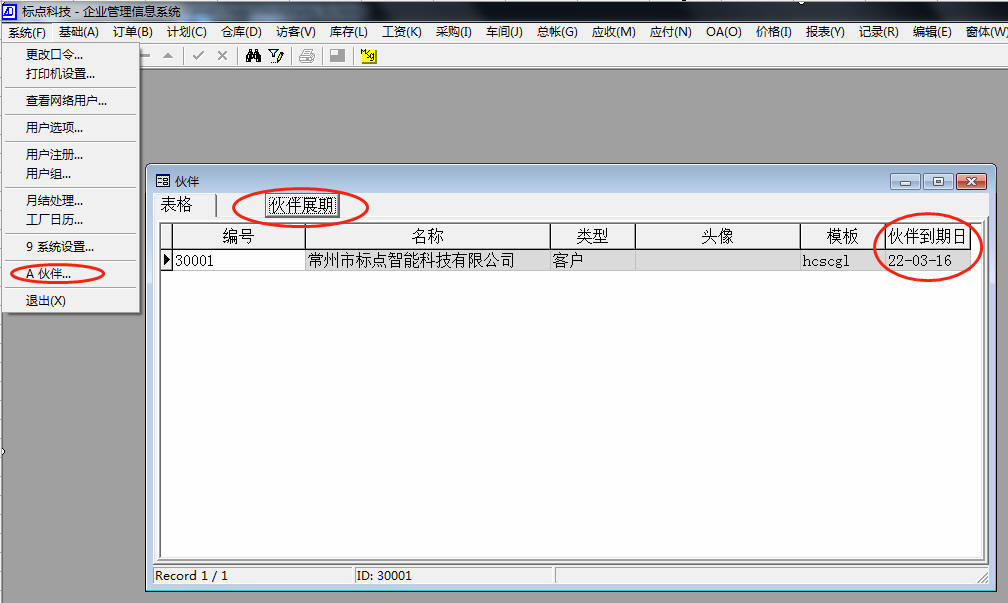The height and width of the screenshot is (603, 1008).
Task: Select 更改口令 from the system menu
Action: [54, 54]
